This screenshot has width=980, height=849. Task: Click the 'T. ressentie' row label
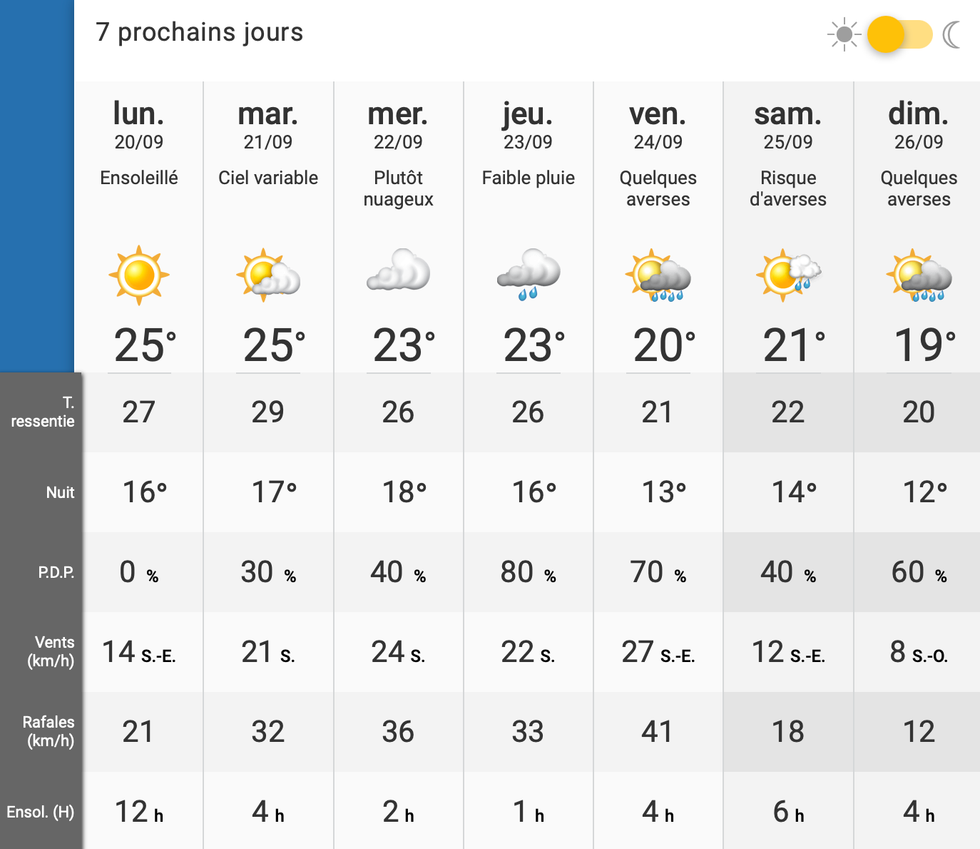(x=44, y=411)
